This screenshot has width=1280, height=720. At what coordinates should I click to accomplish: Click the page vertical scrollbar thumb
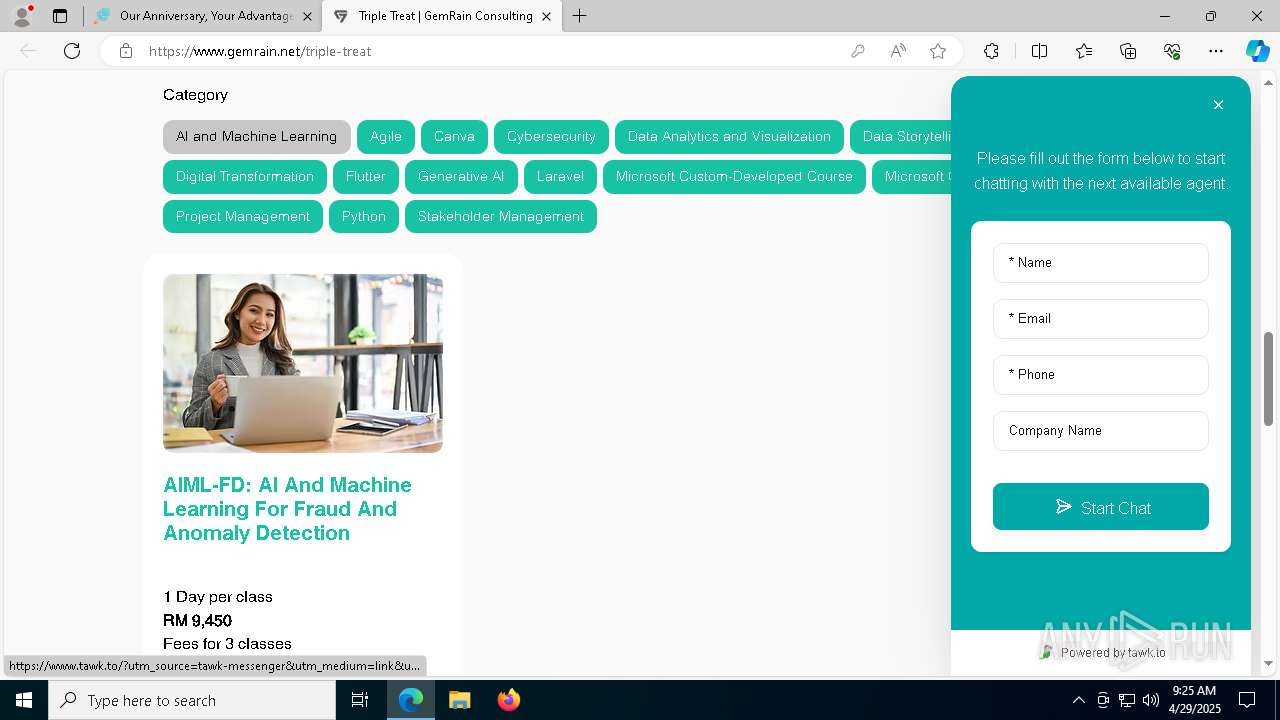pyautogui.click(x=1269, y=380)
